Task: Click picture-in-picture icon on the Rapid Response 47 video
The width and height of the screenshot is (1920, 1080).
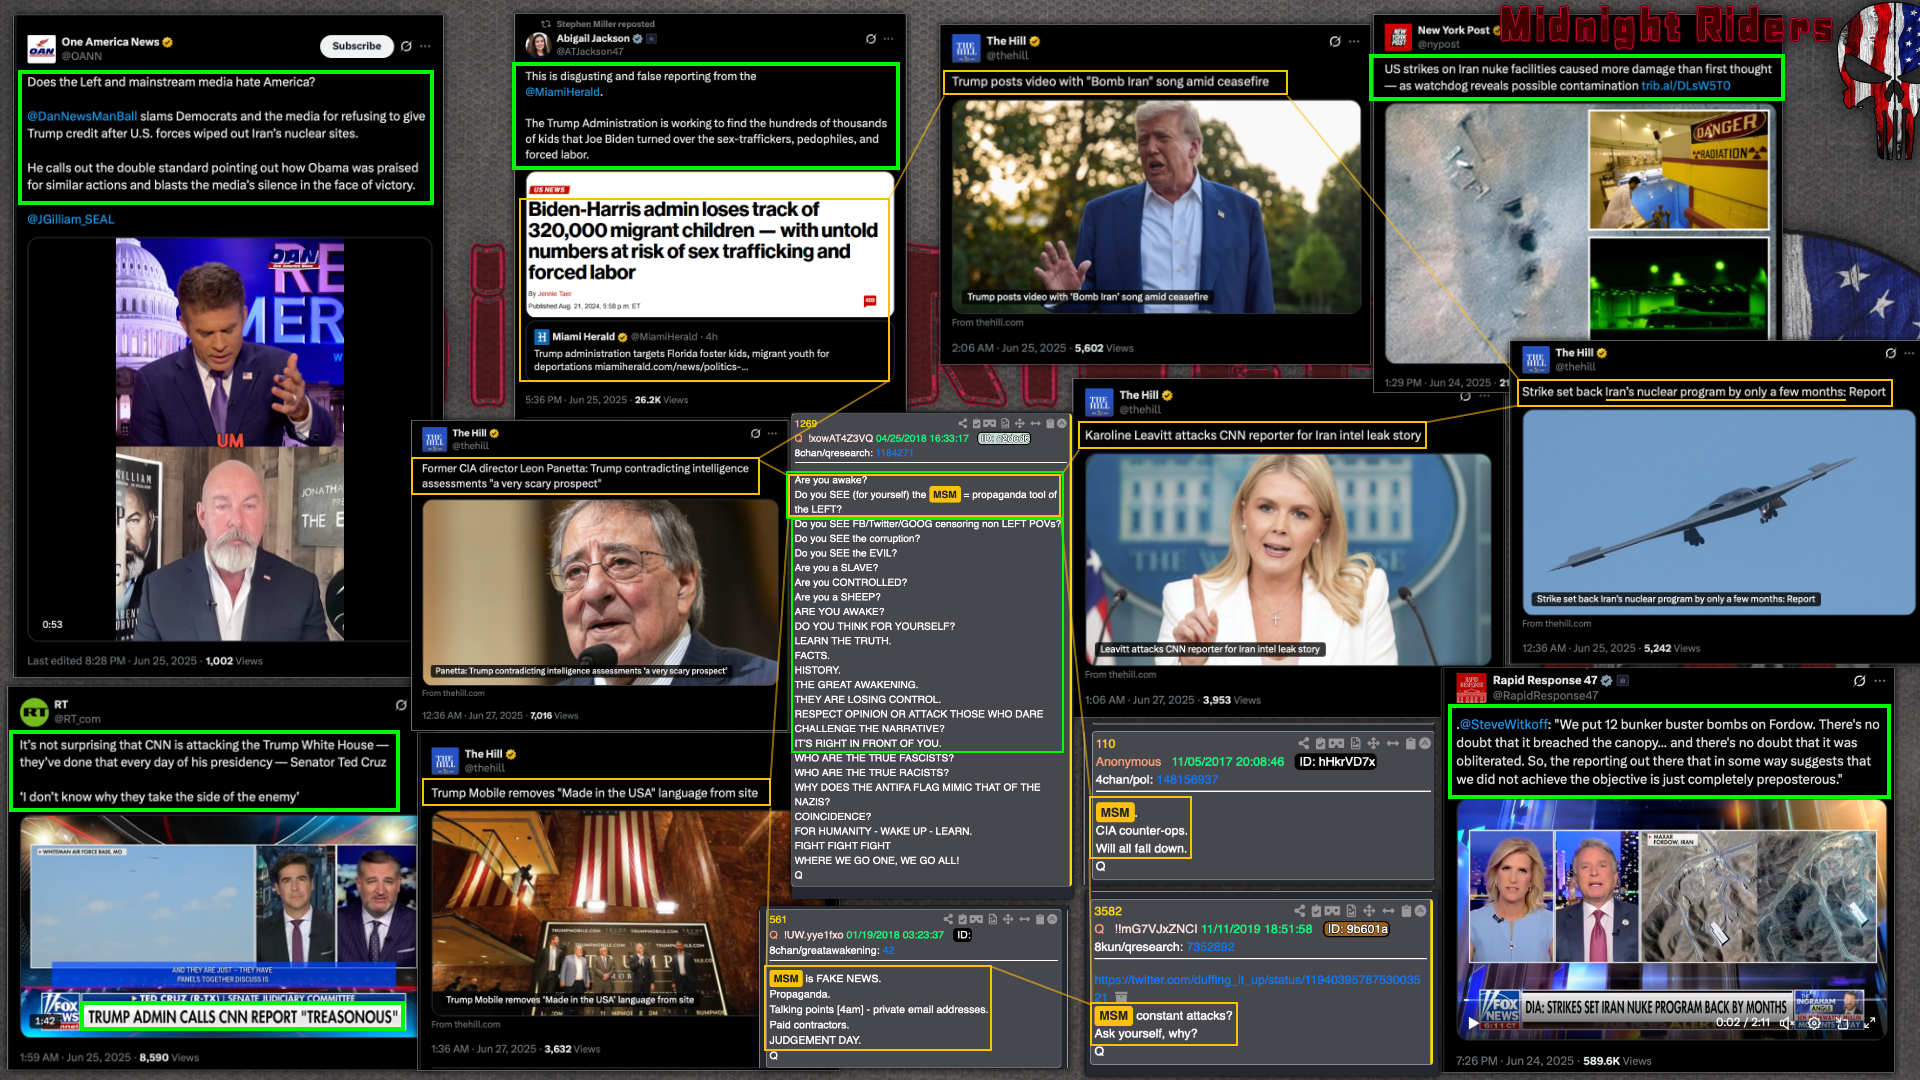Action: pos(1842,1023)
